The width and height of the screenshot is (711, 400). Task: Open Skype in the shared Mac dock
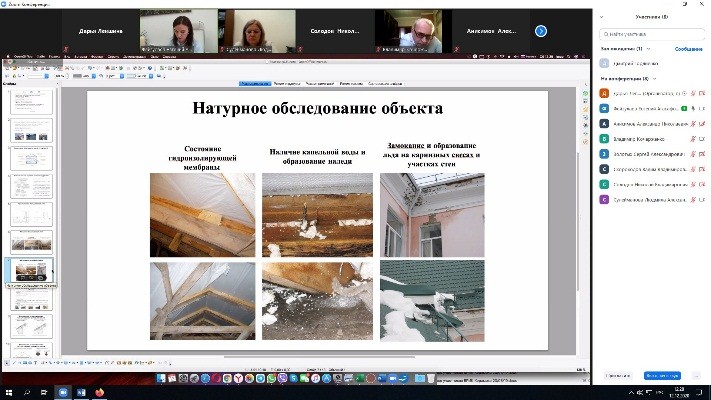coord(293,378)
